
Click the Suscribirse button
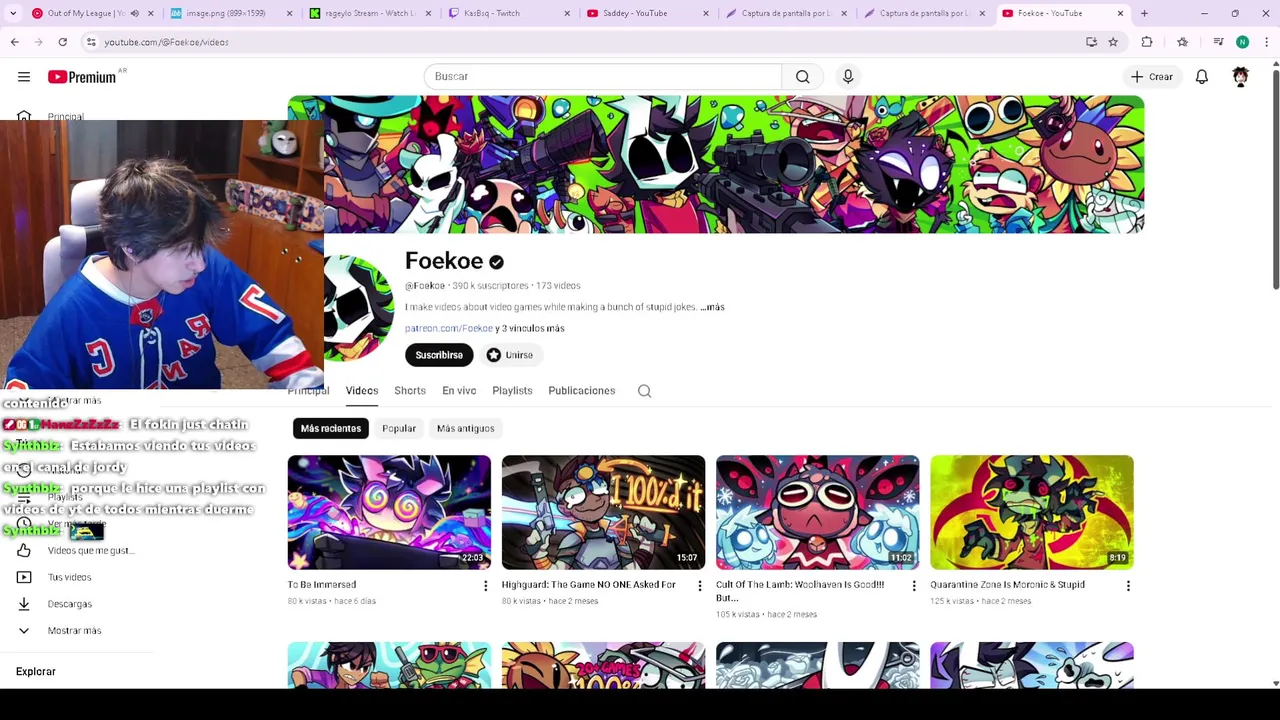coord(439,355)
